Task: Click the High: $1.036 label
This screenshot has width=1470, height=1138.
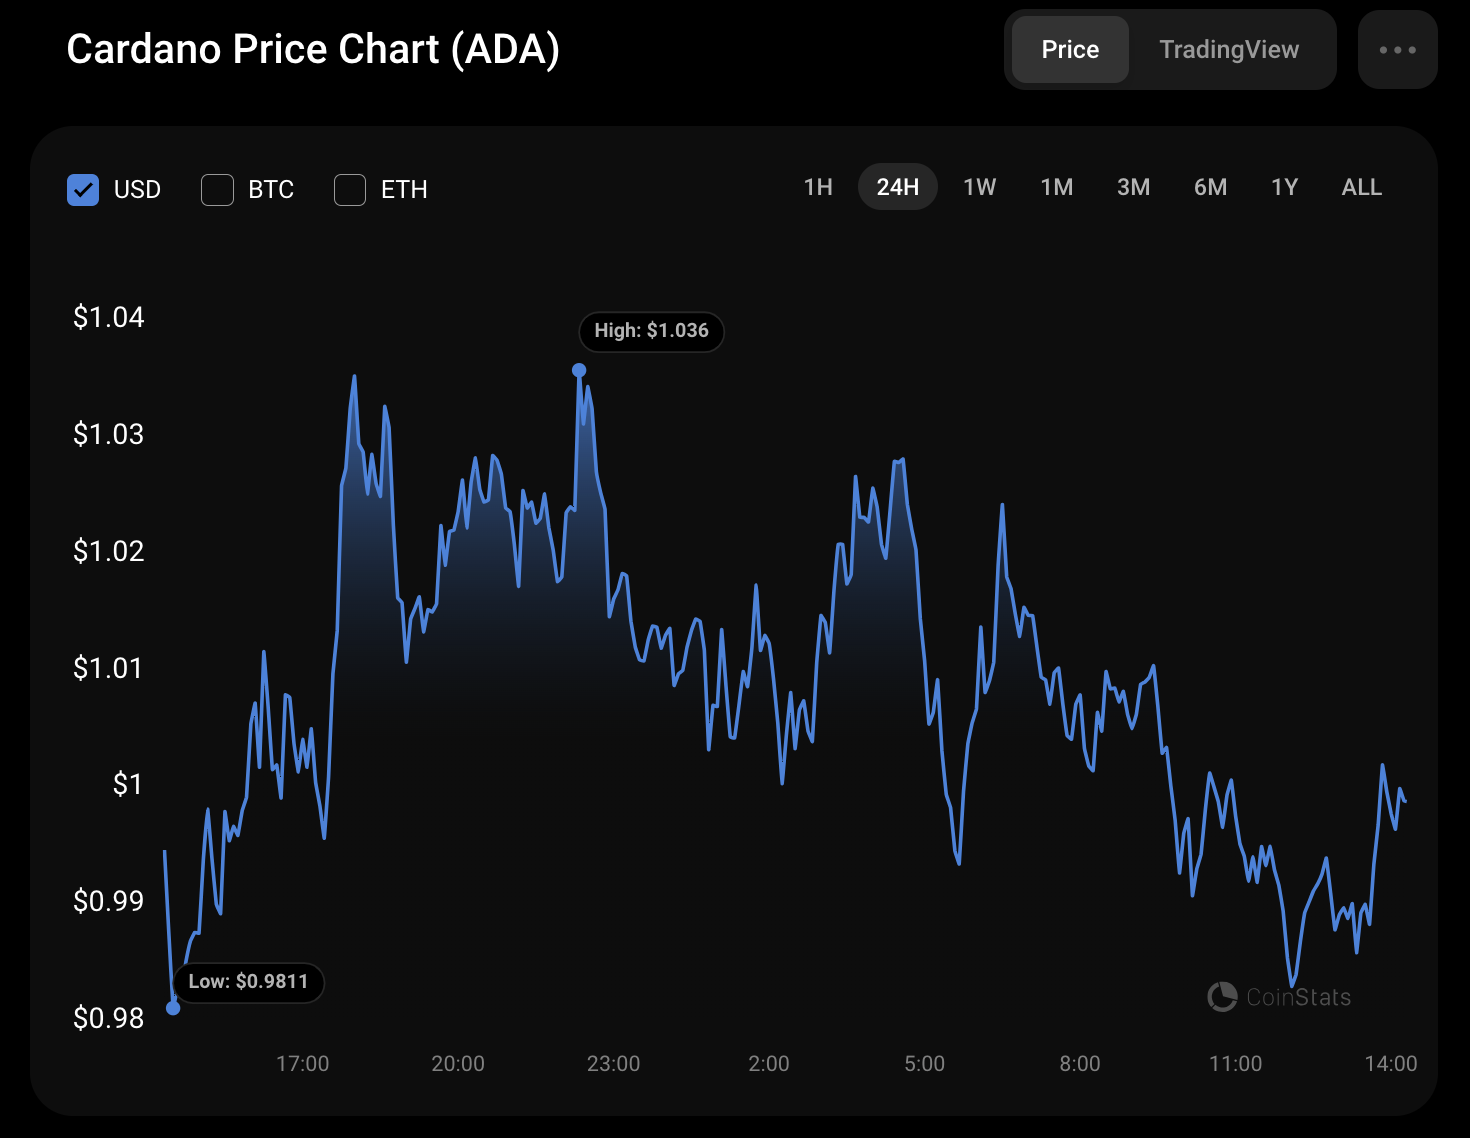Action: click(x=651, y=331)
